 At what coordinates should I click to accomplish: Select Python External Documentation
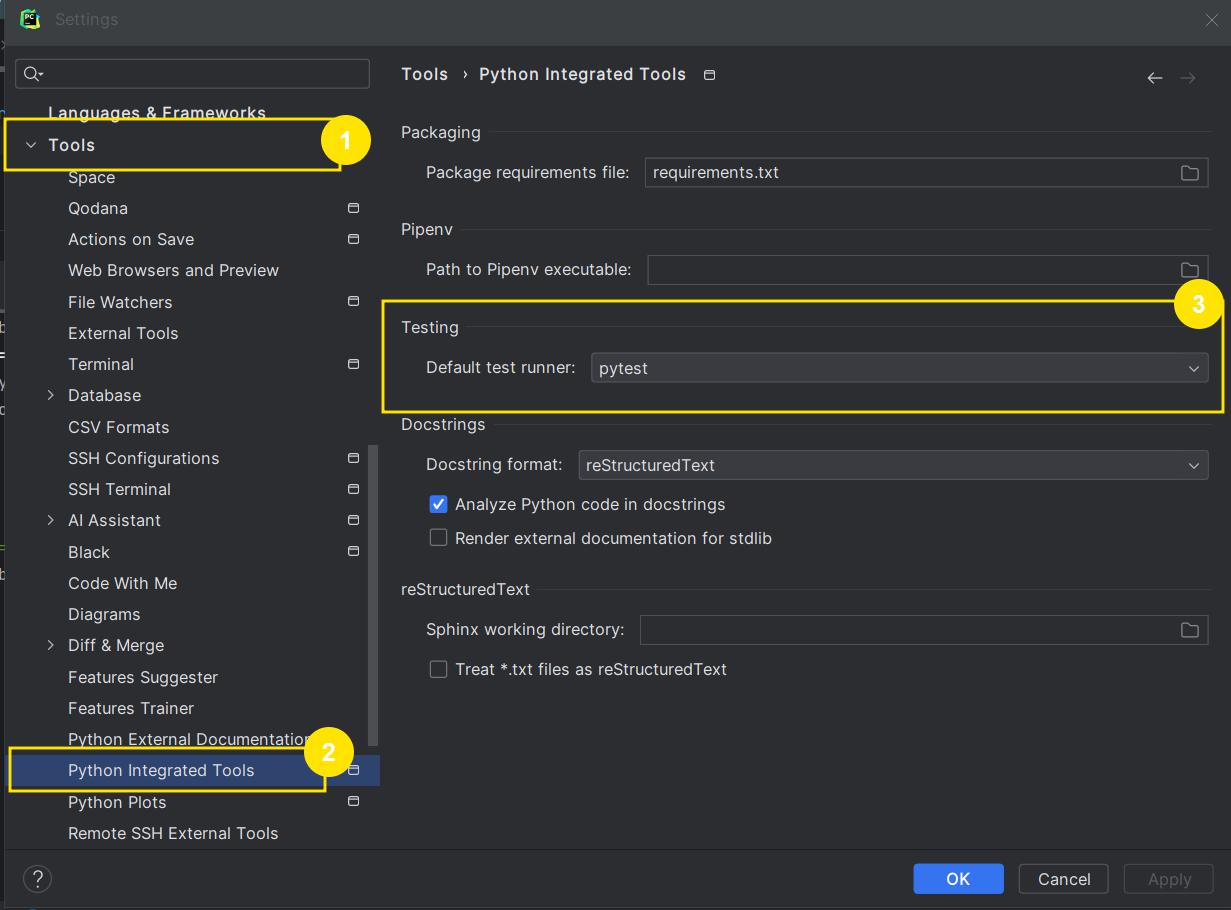click(190, 739)
